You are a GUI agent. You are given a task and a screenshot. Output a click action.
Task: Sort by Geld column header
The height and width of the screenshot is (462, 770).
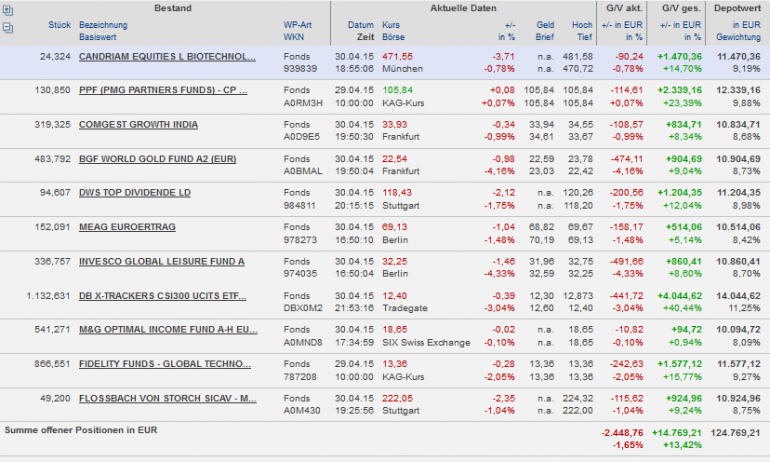tap(545, 25)
